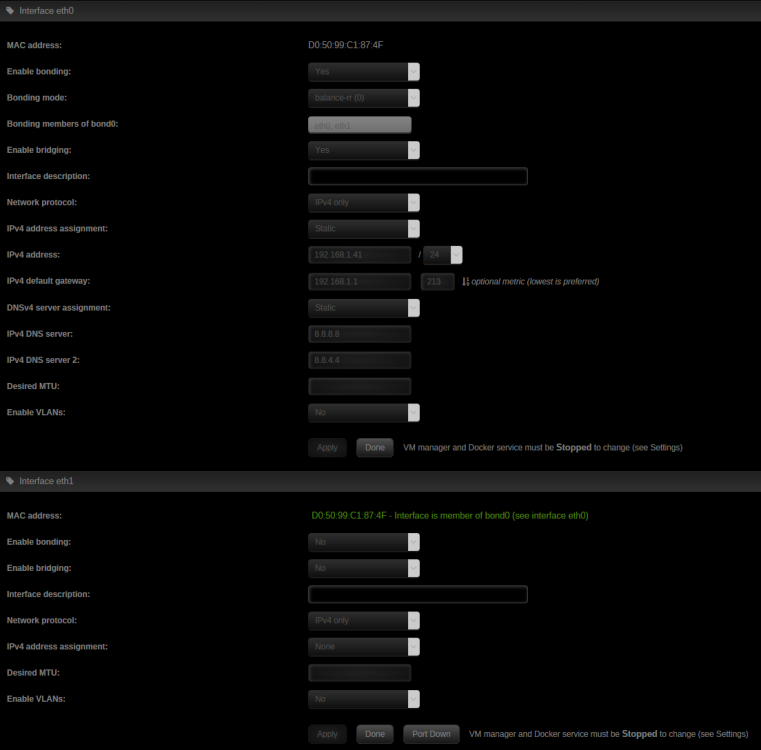
Task: Click the tag icon beside Interface eth1
Action: point(10,481)
